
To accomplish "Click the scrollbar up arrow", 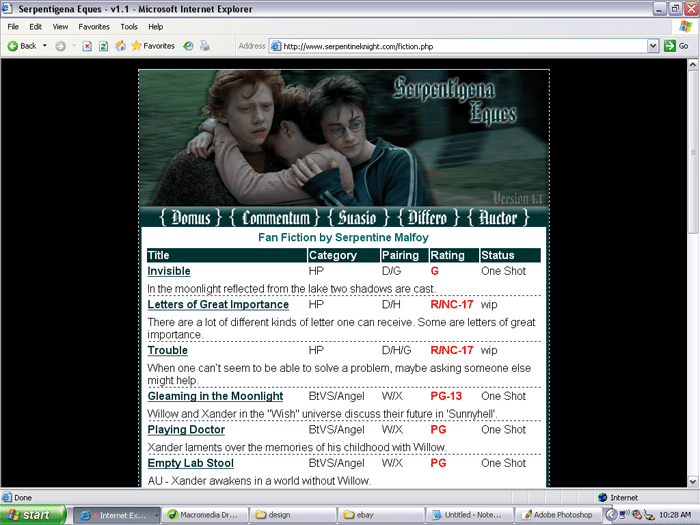I will coord(692,65).
